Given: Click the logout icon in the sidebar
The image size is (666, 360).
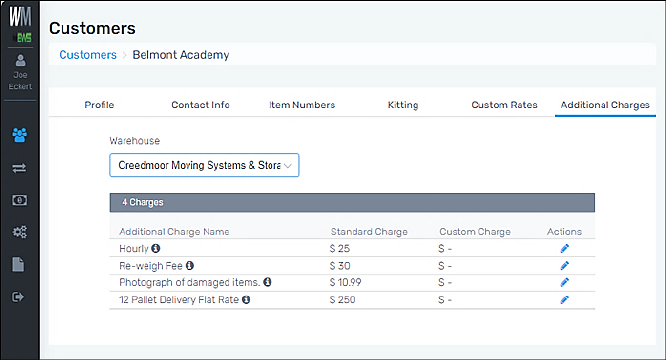Looking at the screenshot, I should click(x=18, y=297).
